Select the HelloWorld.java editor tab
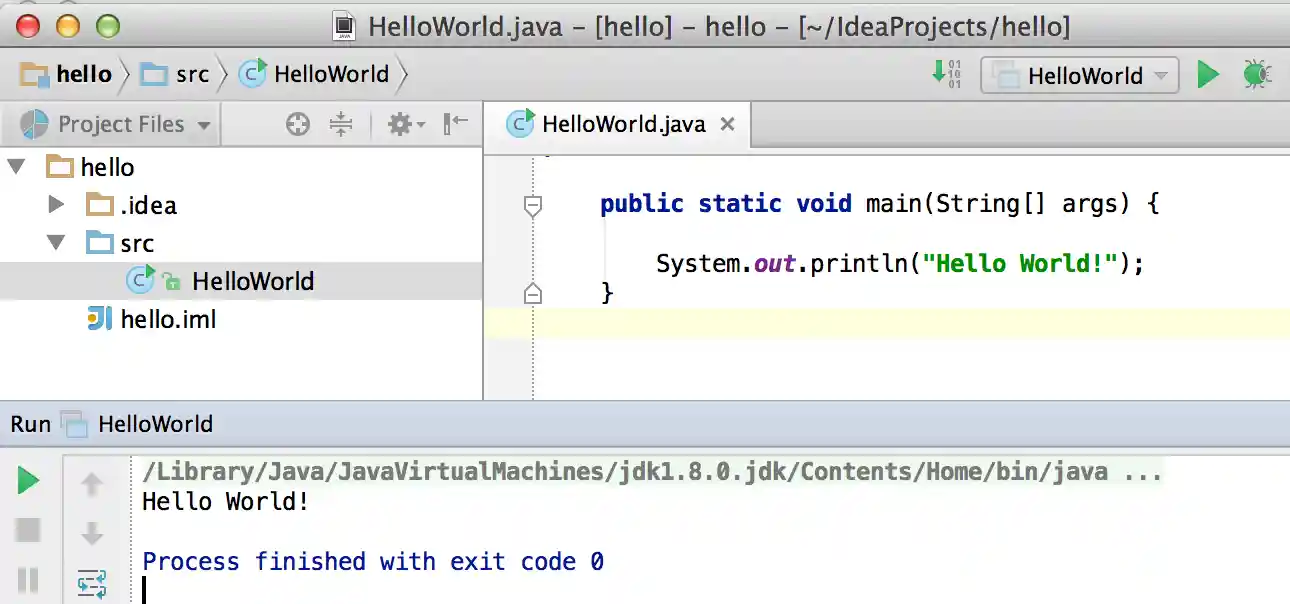This screenshot has height=604, width=1290. [622, 125]
